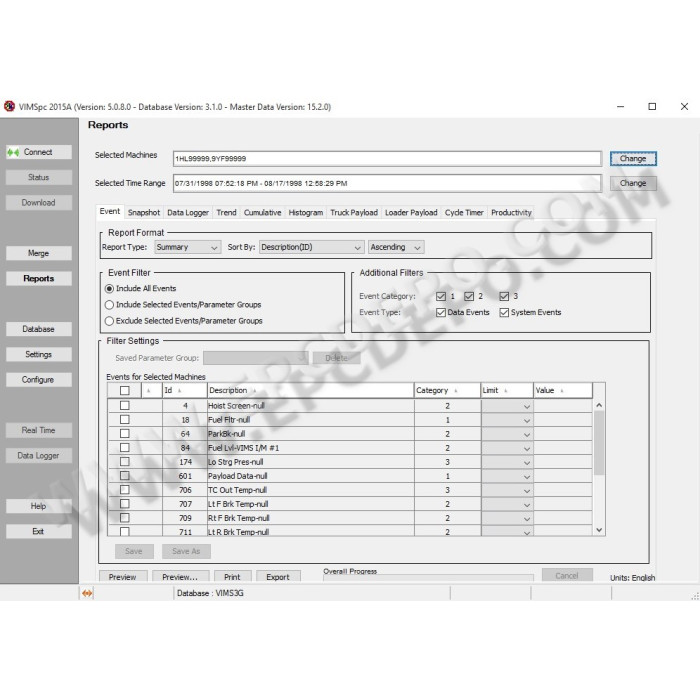Viewport: 700px width, 700px height.
Task: Click the Export button
Action: pos(278,577)
